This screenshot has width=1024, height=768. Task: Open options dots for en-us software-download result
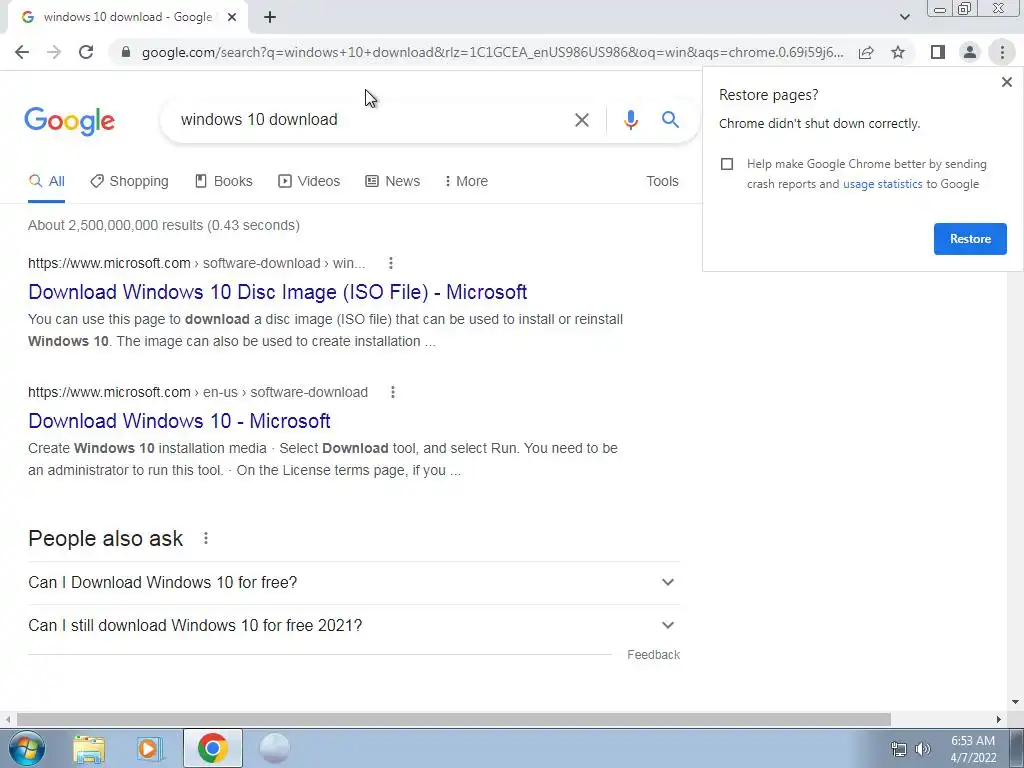[392, 392]
